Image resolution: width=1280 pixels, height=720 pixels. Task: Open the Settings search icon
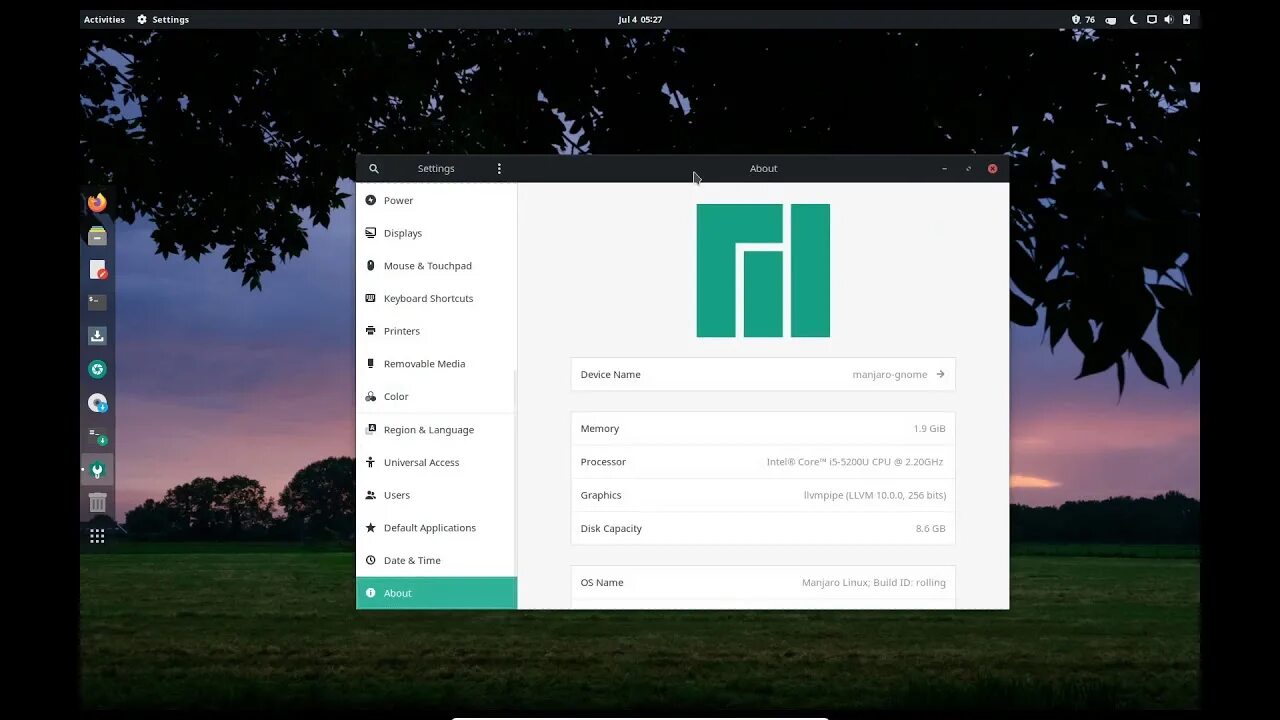pyautogui.click(x=374, y=169)
